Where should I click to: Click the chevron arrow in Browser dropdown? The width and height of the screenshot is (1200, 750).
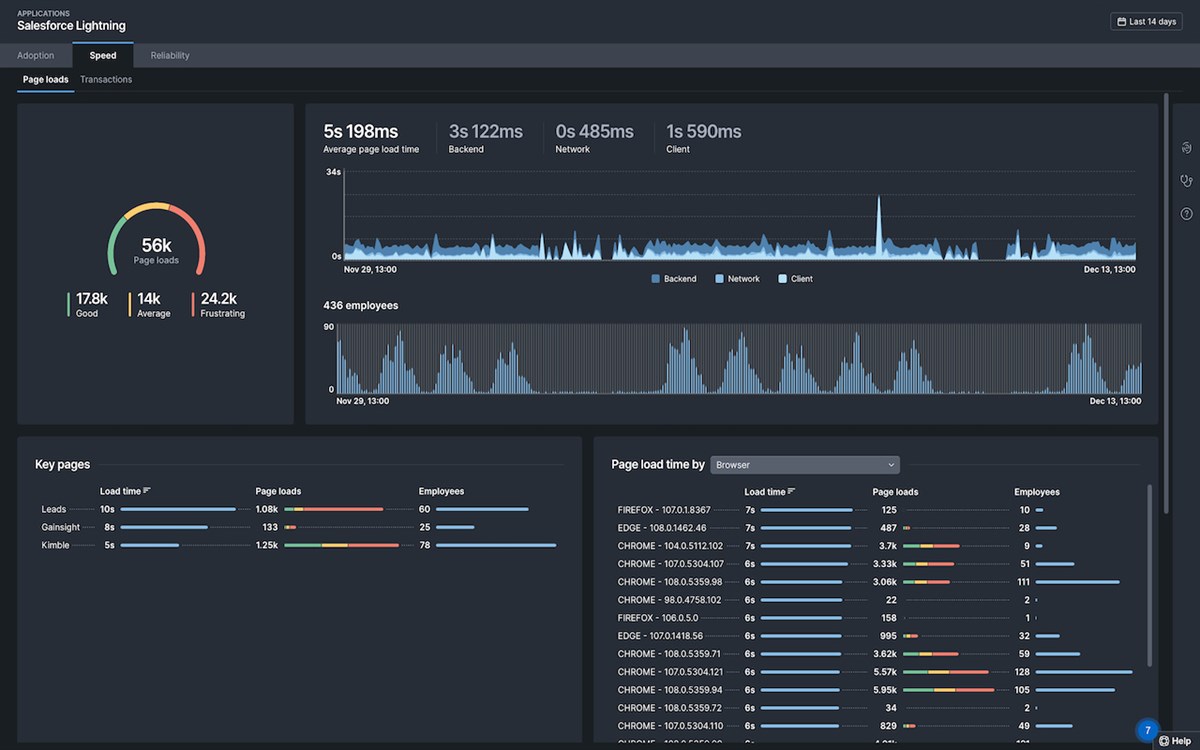coord(890,465)
